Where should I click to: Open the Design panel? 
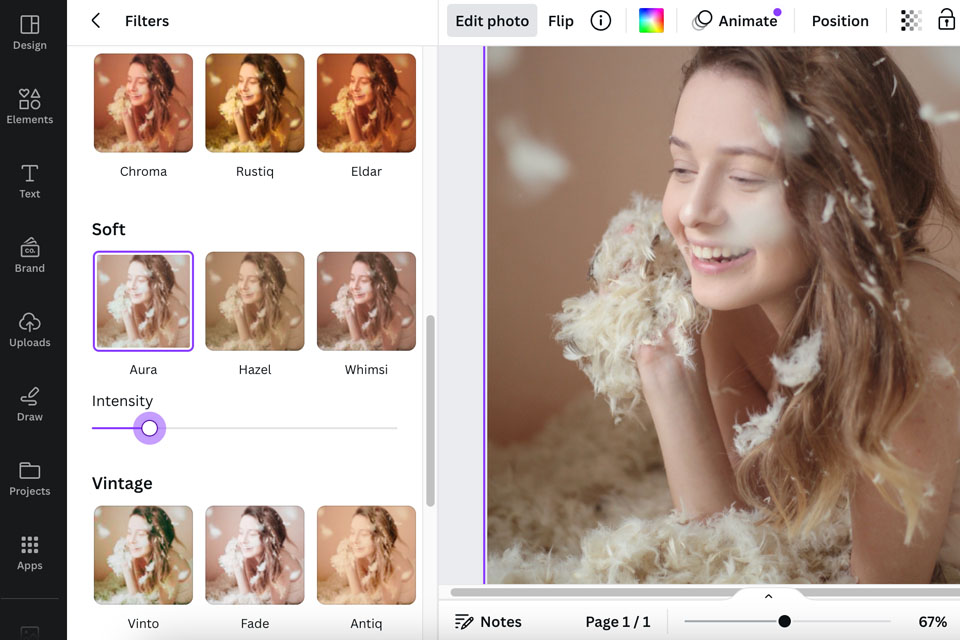click(x=29, y=32)
